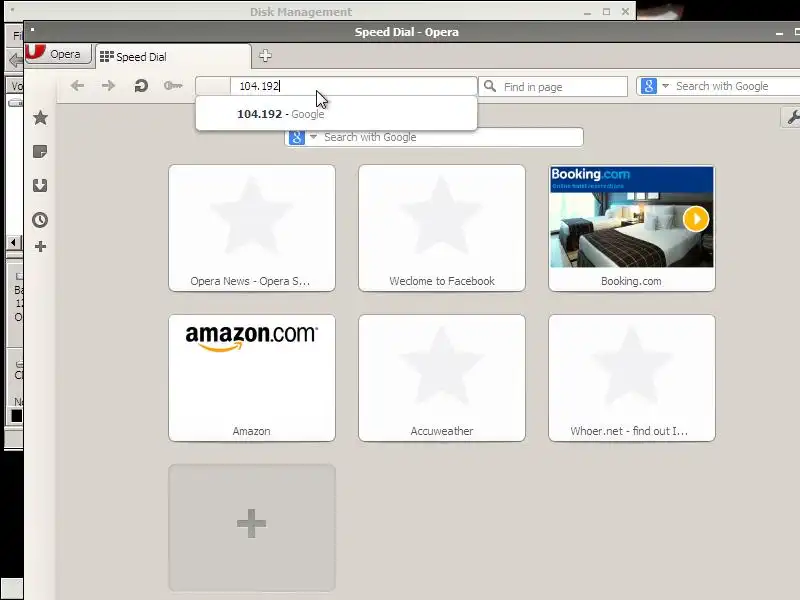Open the Welcome to Facebook speed dial
The height and width of the screenshot is (600, 800).
442,228
